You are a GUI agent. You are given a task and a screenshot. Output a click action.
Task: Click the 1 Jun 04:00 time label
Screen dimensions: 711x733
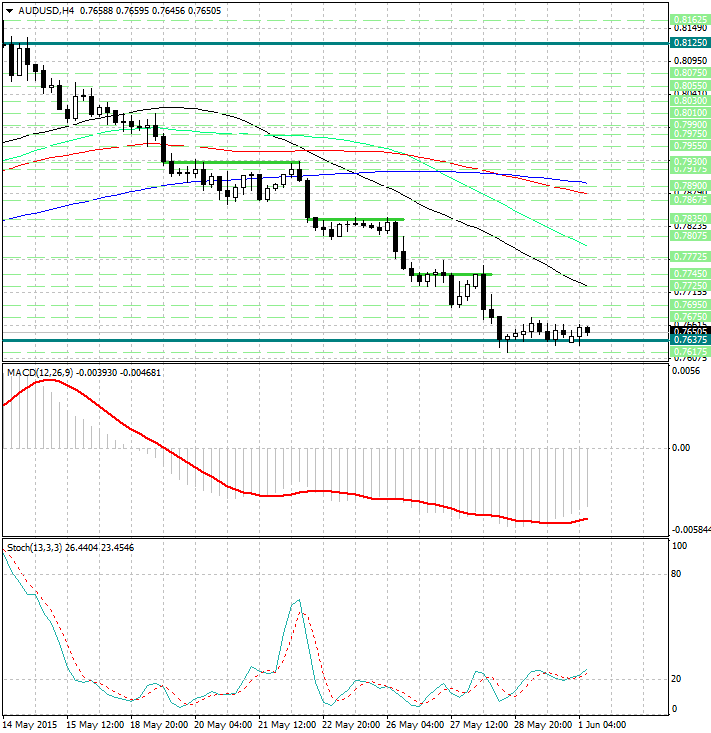(x=602, y=725)
